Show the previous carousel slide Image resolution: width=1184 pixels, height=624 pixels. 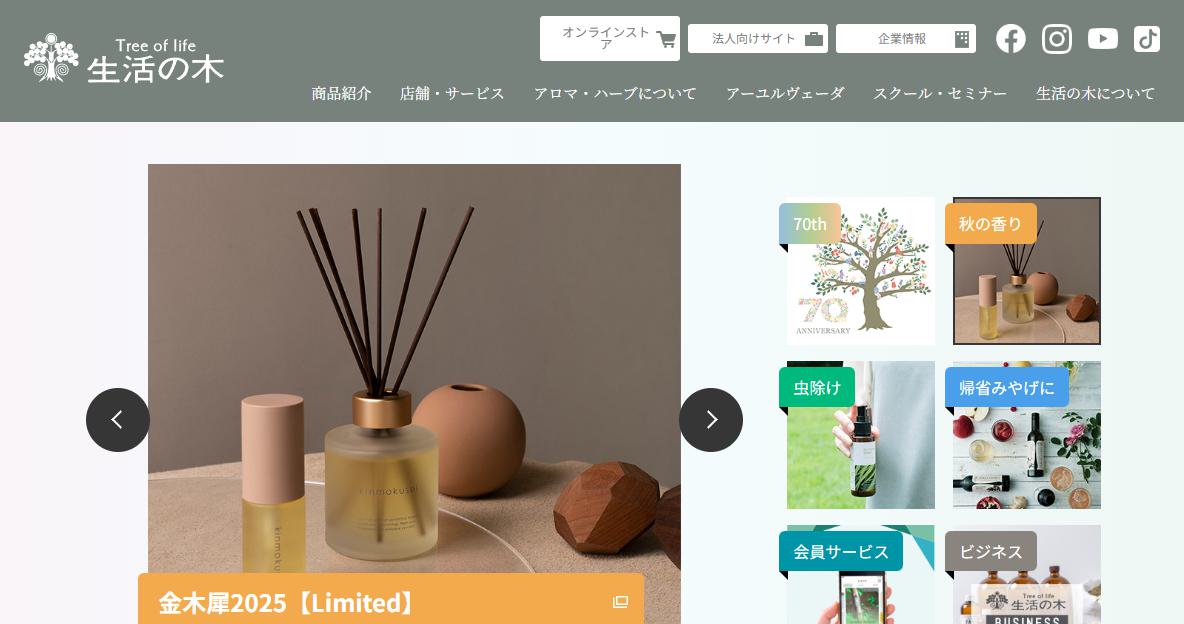(118, 420)
